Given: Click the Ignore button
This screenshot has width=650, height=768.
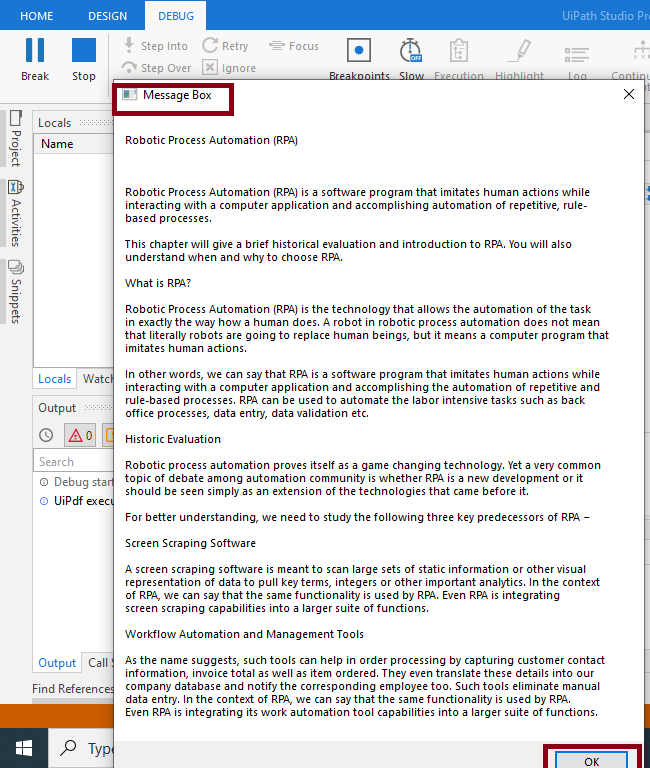Looking at the screenshot, I should [x=229, y=68].
